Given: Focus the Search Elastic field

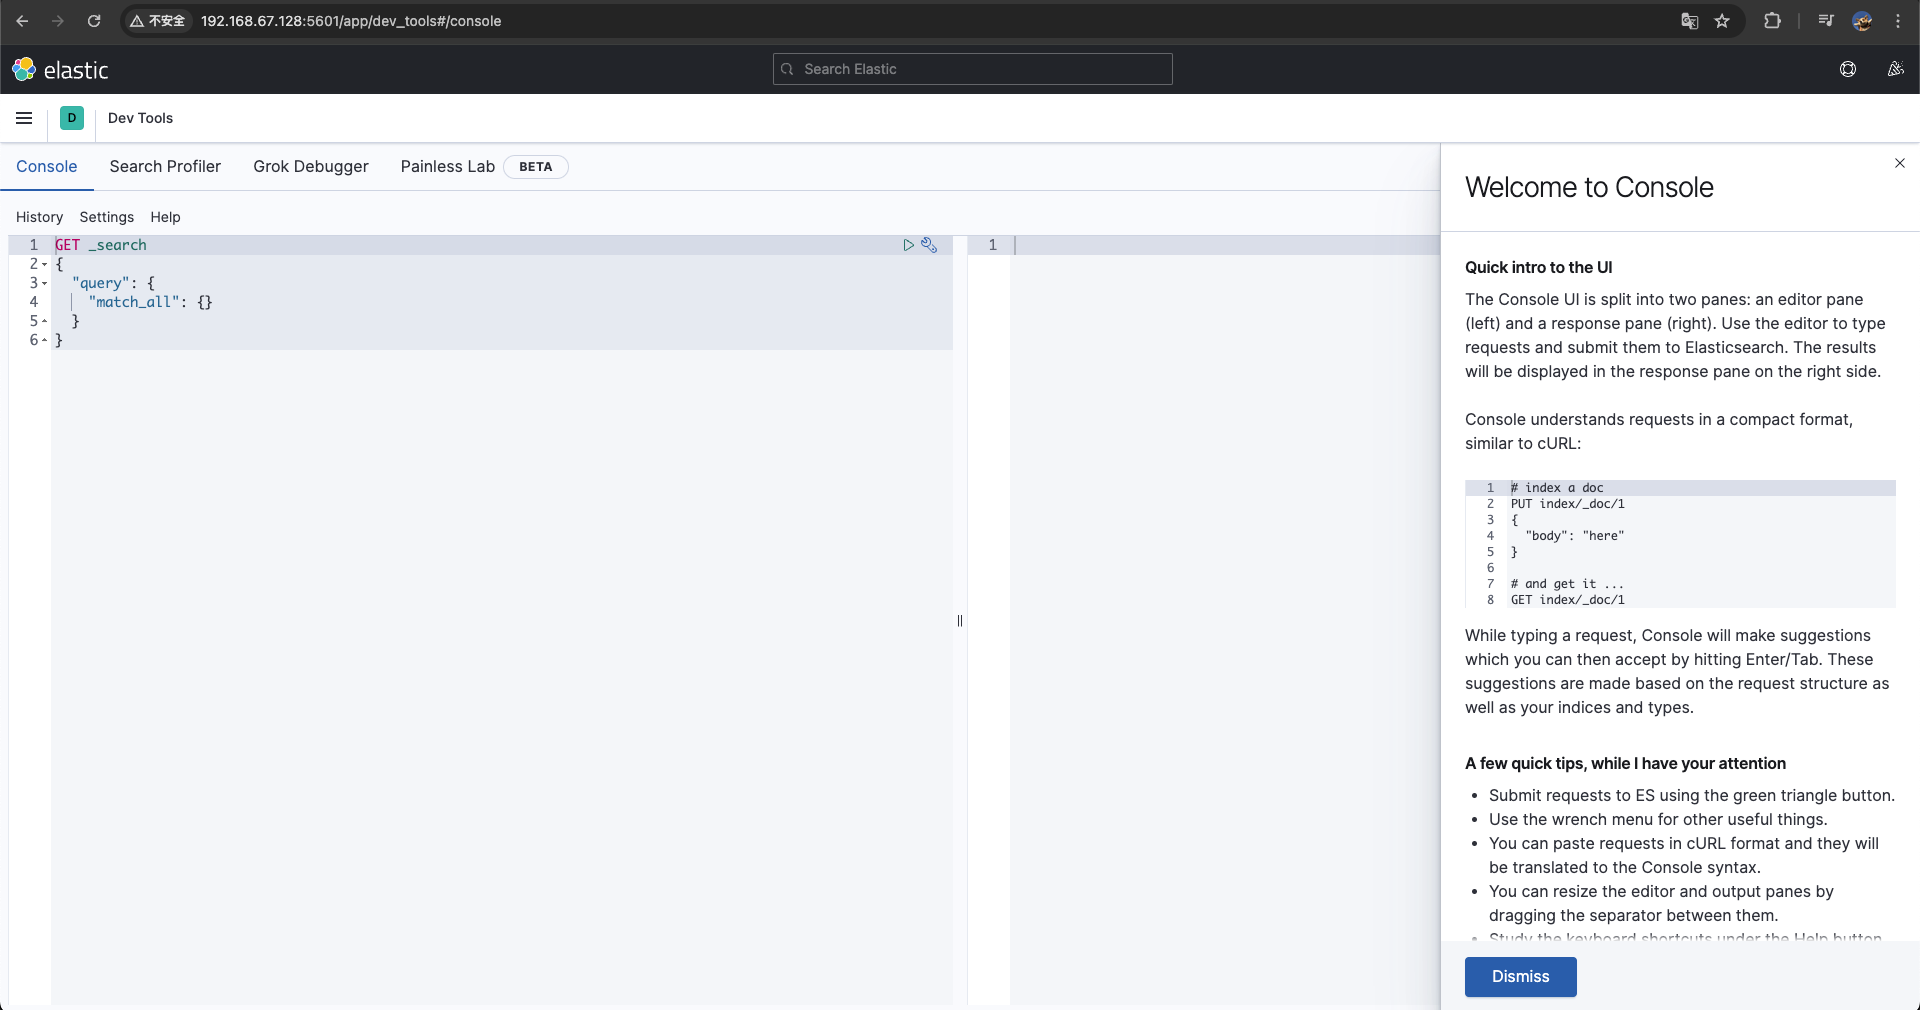Looking at the screenshot, I should [973, 69].
